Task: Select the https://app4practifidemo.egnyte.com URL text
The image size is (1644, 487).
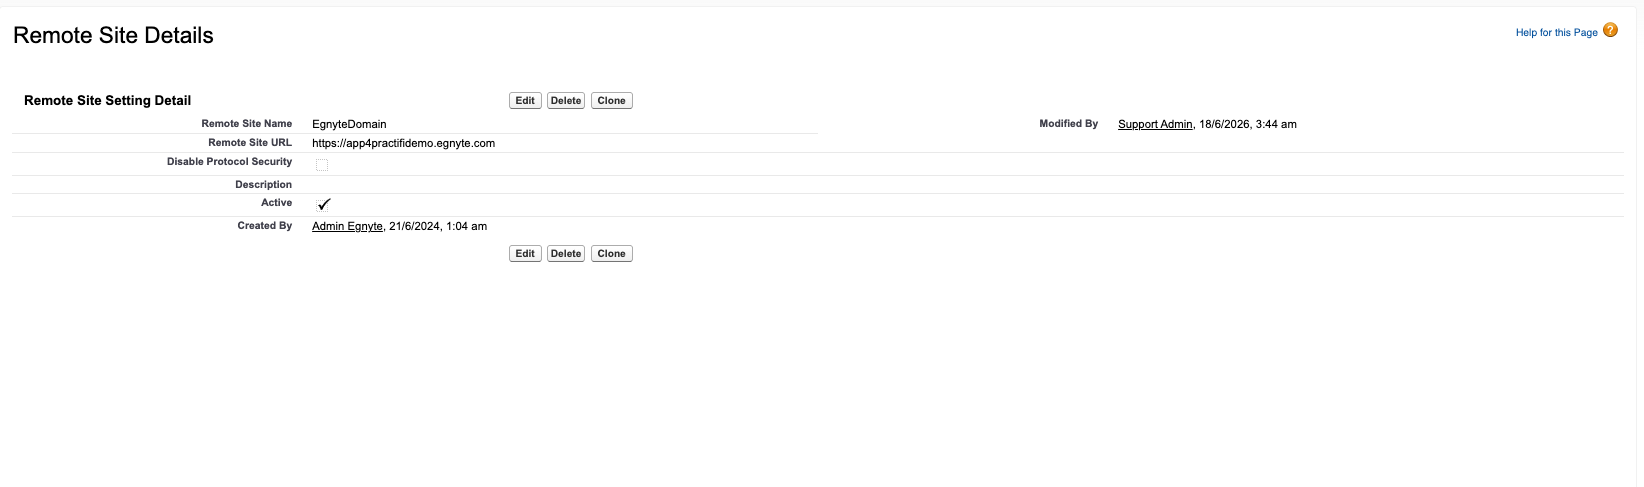Action: click(x=403, y=143)
